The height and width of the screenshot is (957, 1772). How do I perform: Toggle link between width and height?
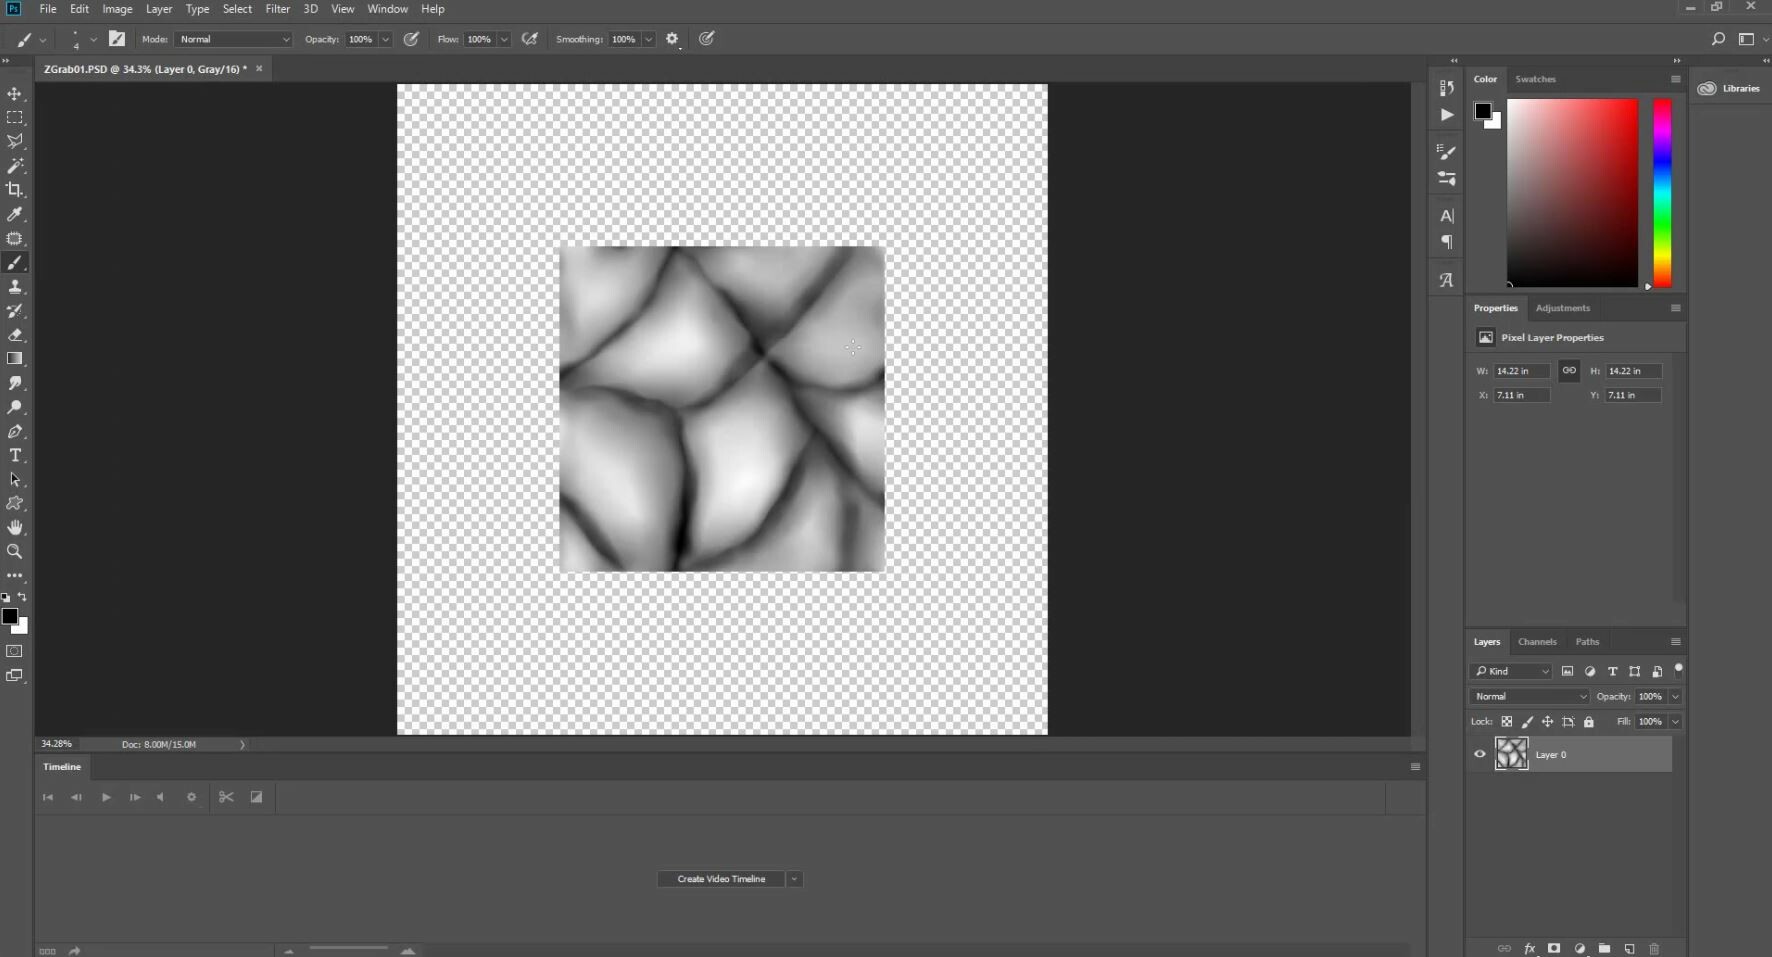[x=1569, y=371]
